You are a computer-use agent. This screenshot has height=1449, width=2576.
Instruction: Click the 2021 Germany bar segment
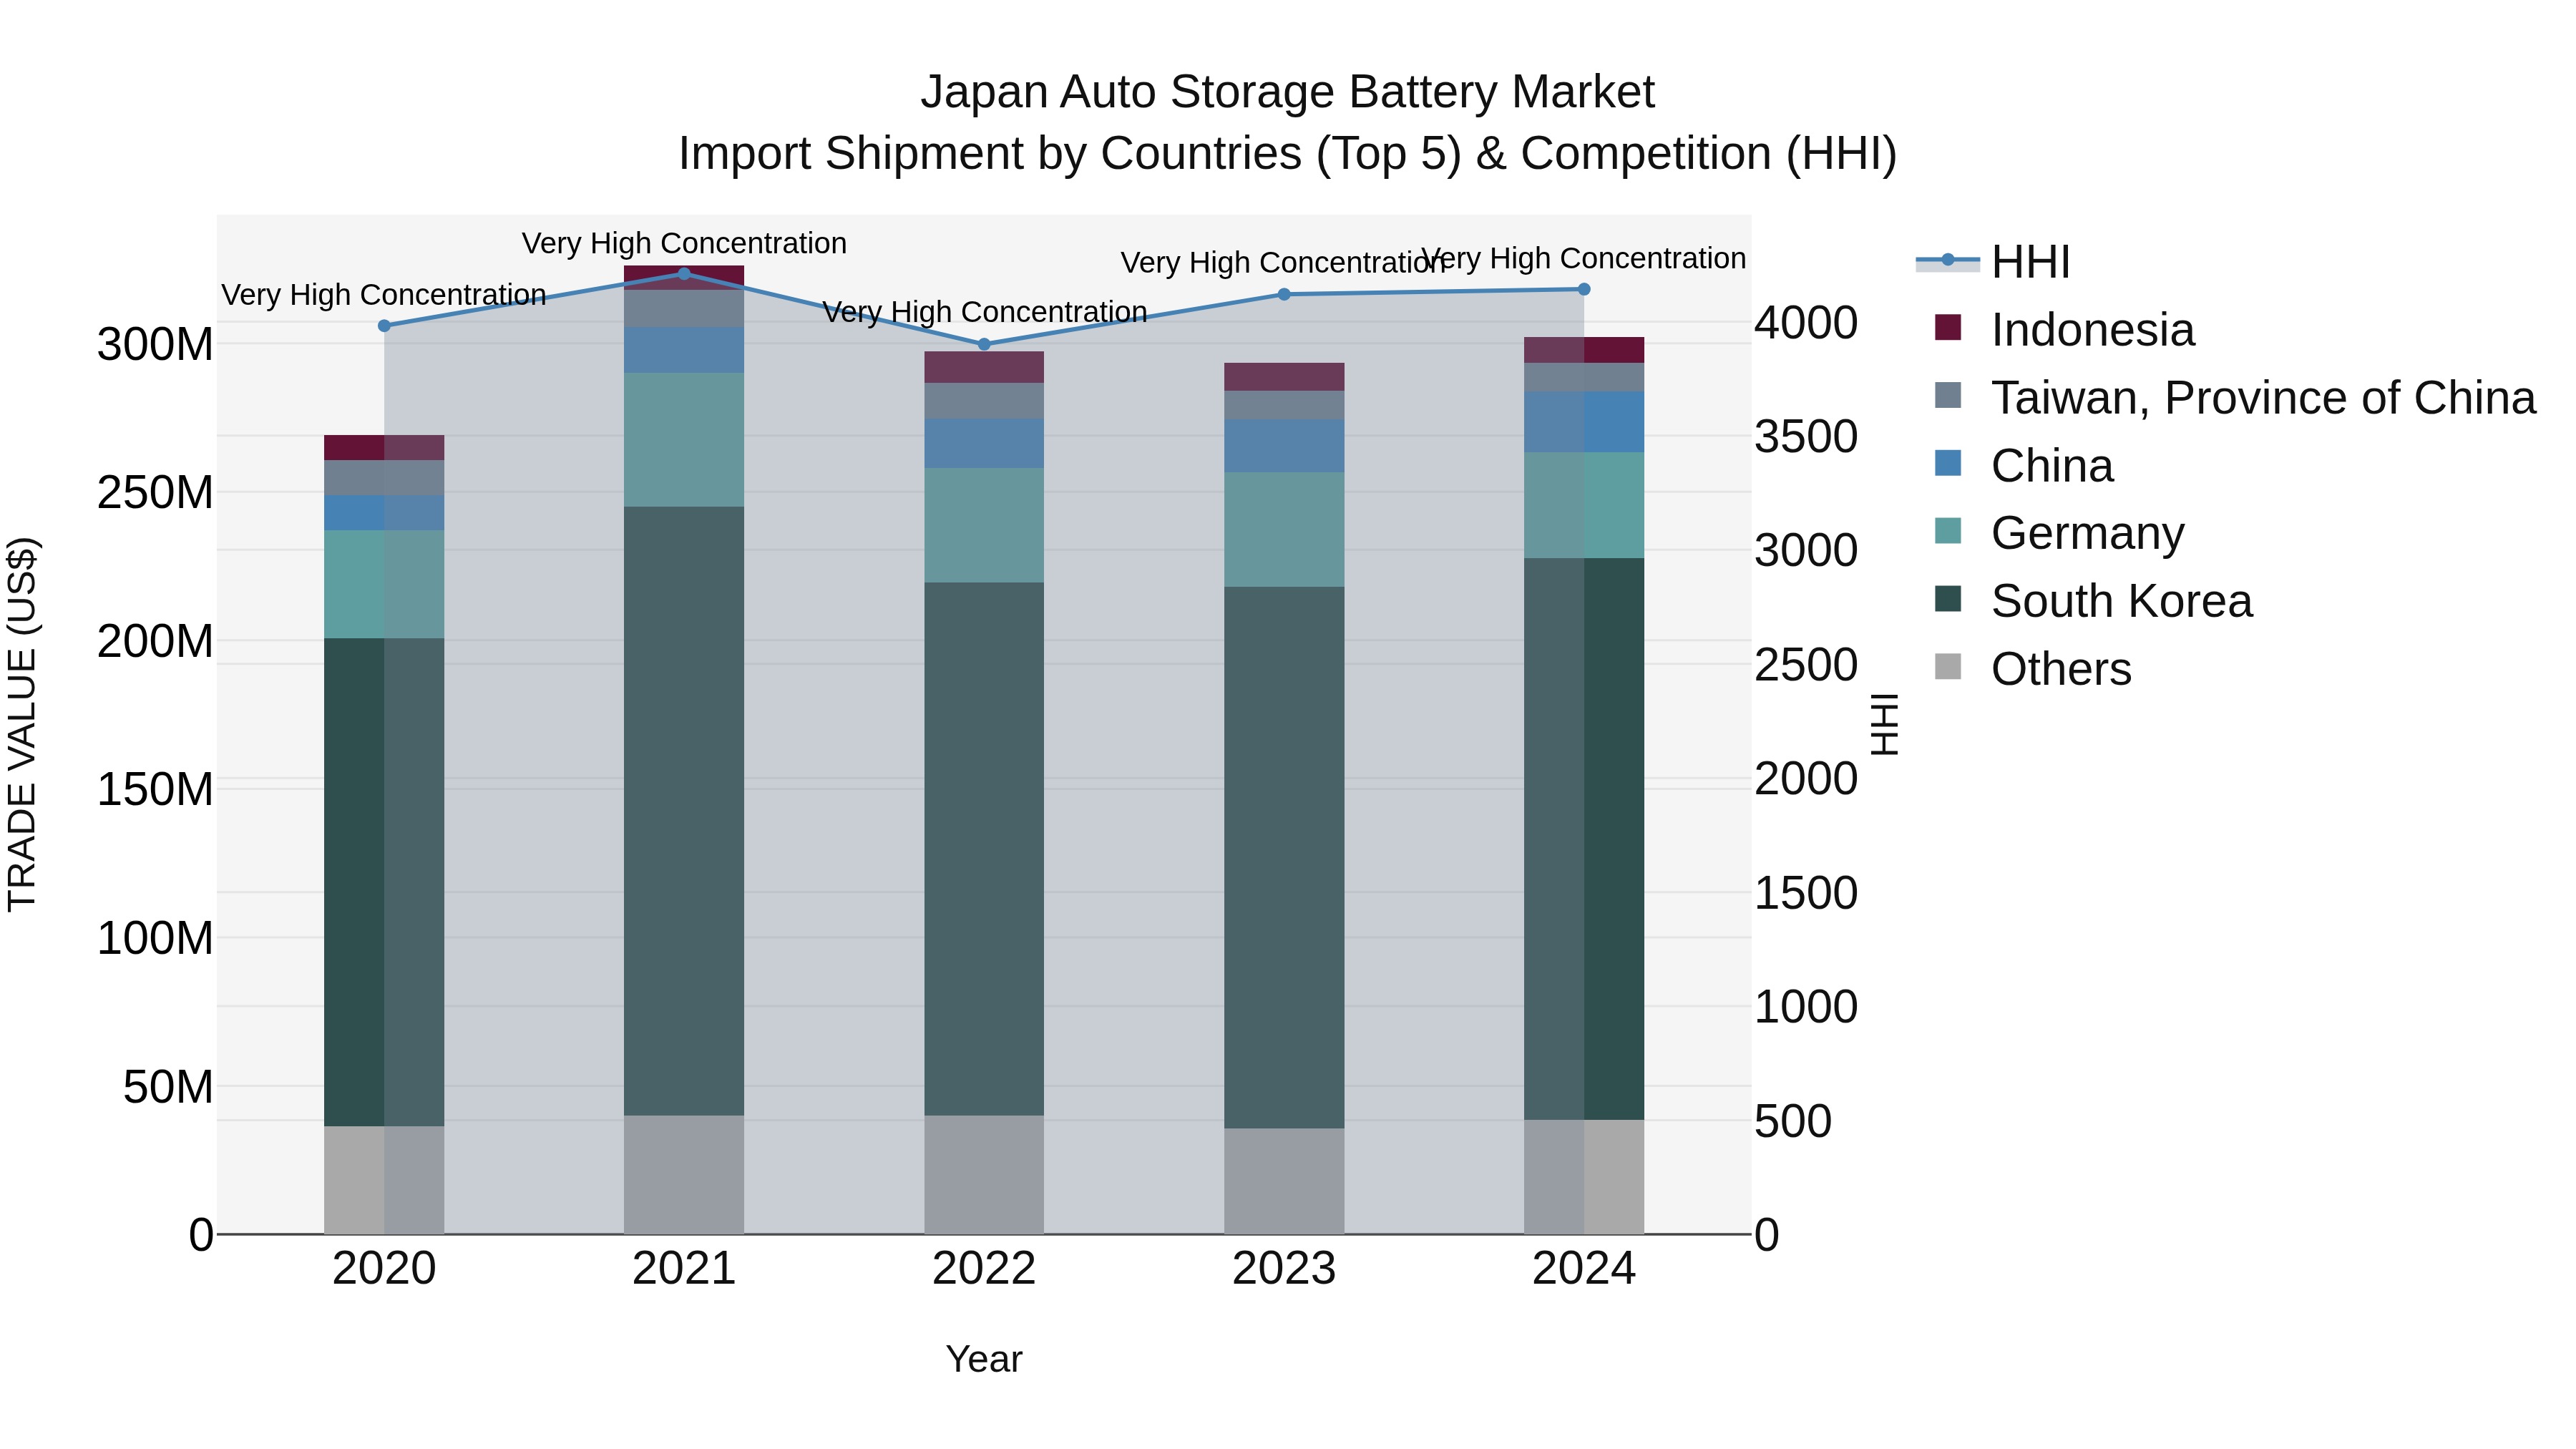pyautogui.click(x=684, y=440)
